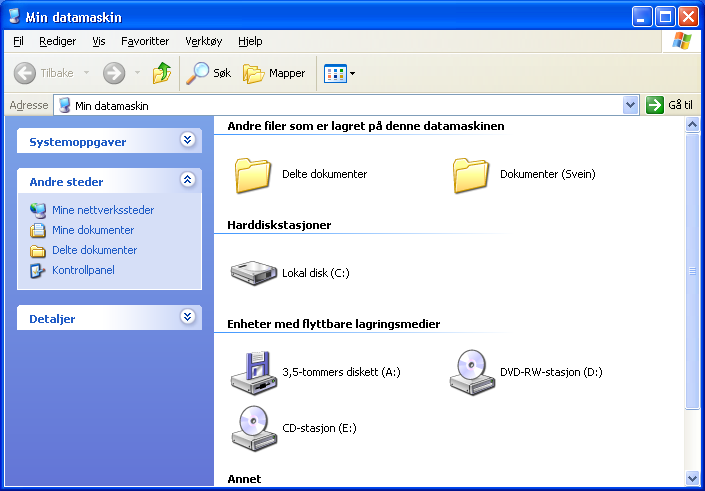Click the Mine nettverkssteder network icon
Image resolution: width=705 pixels, height=491 pixels.
tap(38, 210)
